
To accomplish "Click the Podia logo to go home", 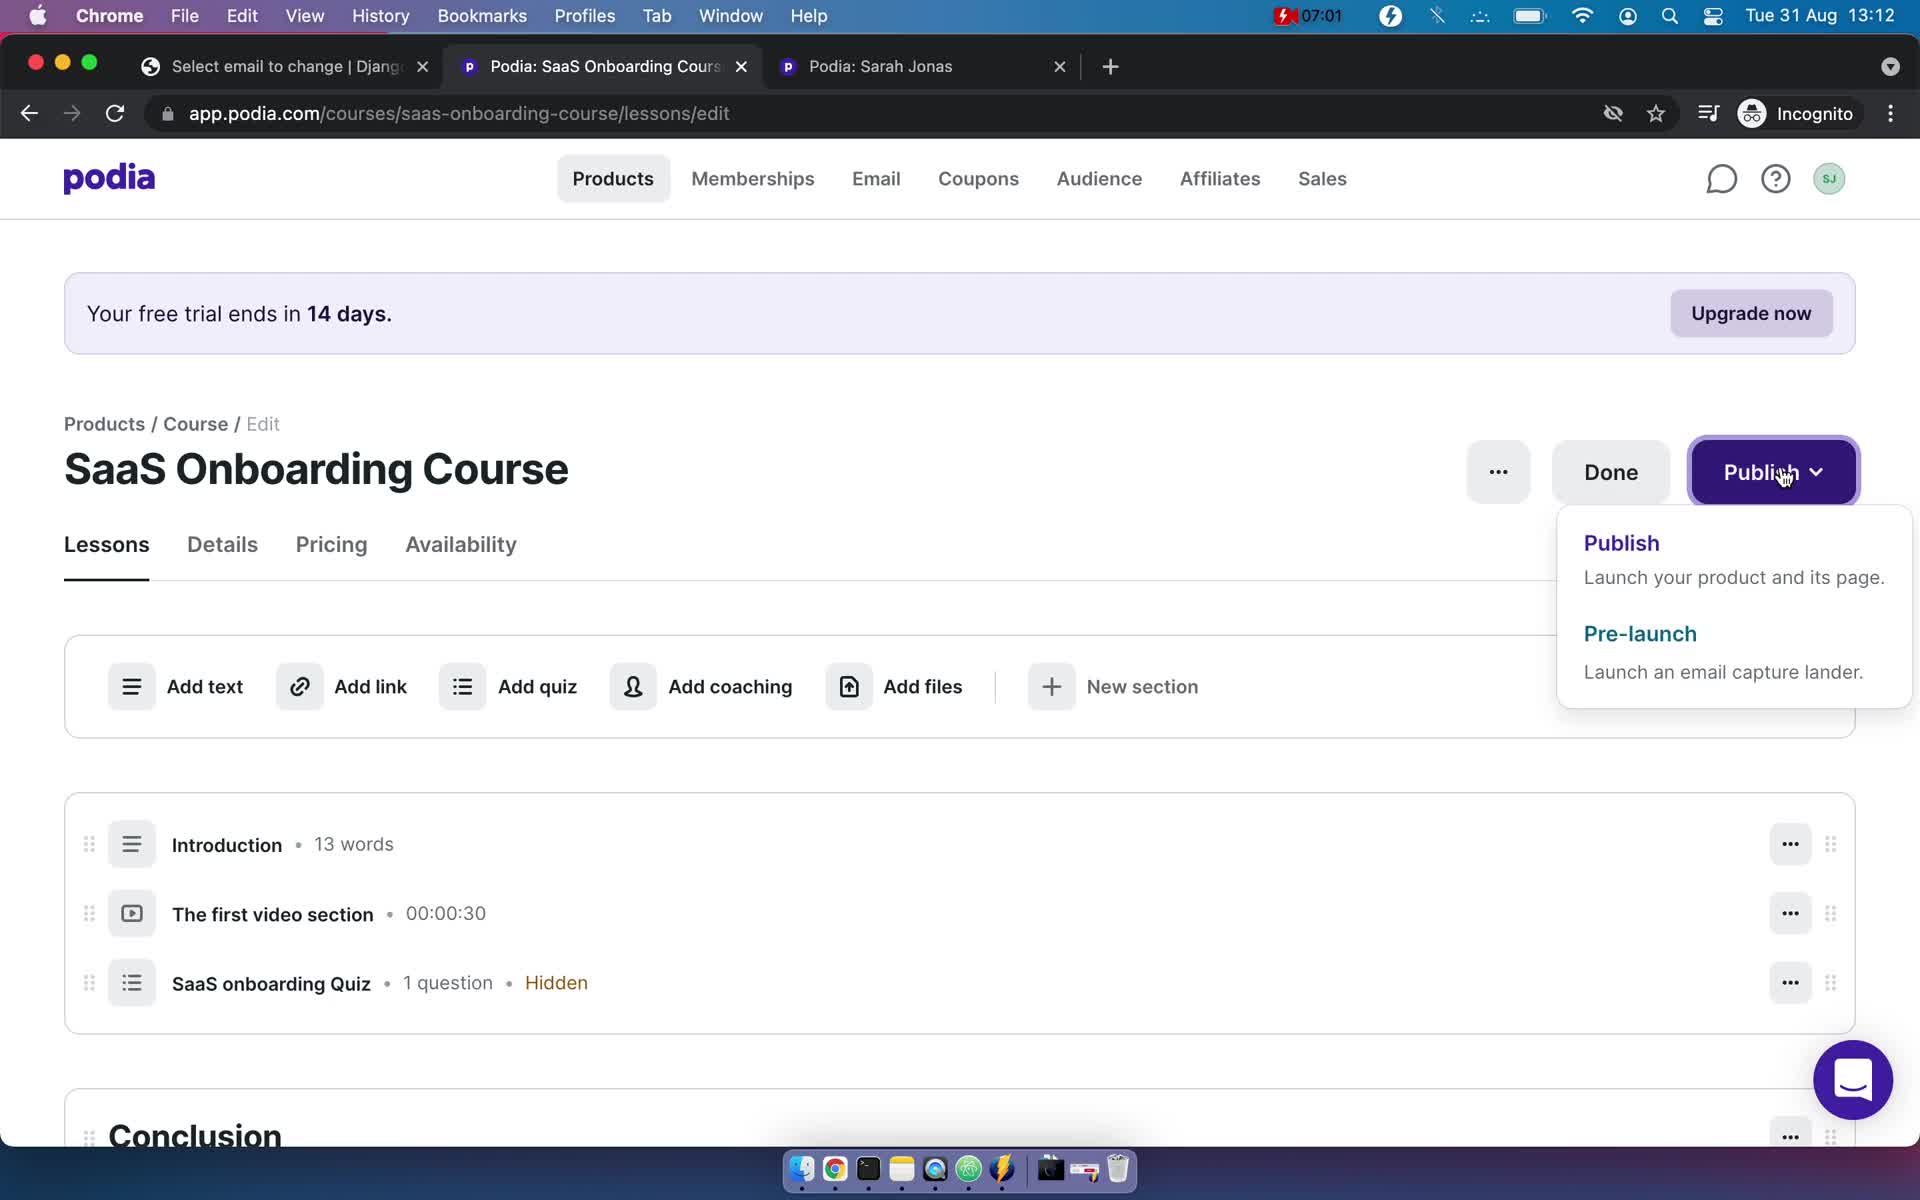I will 109,177.
